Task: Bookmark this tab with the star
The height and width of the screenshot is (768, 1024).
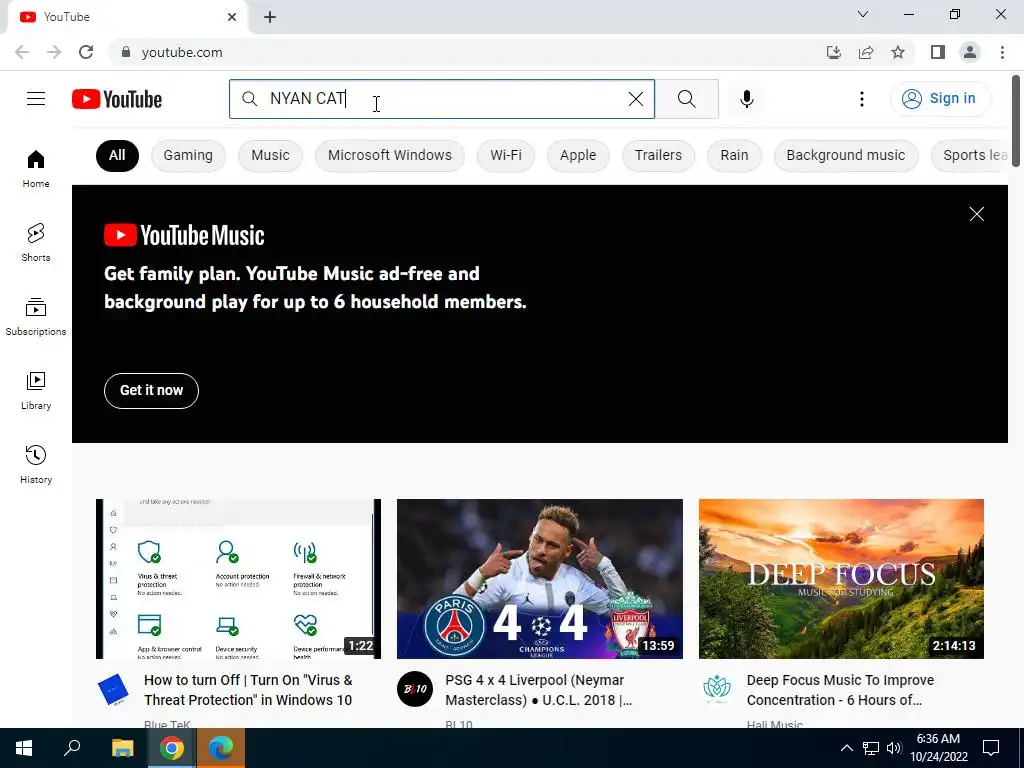Action: coord(898,52)
